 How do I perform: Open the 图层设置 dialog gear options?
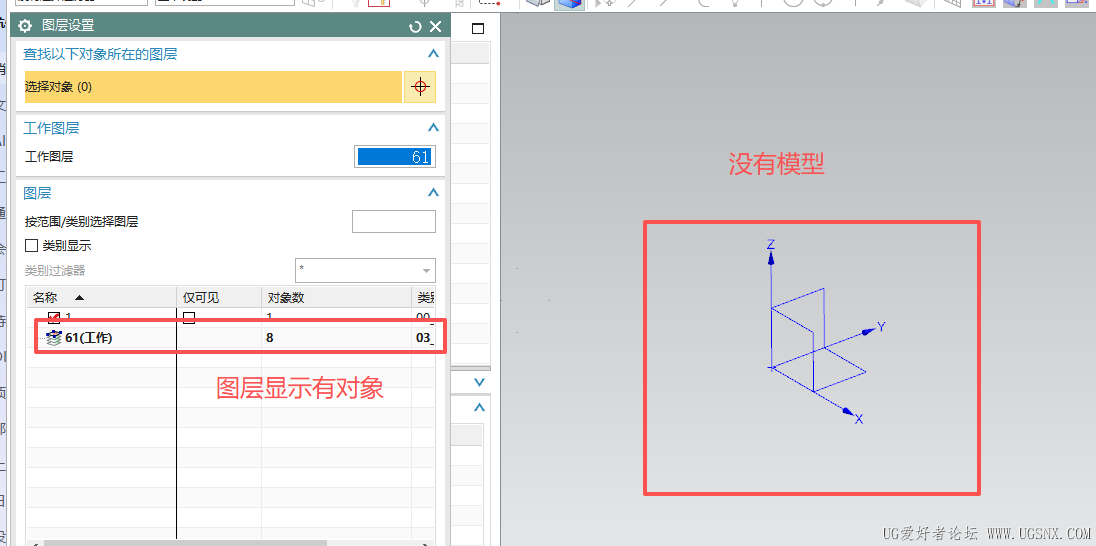tap(25, 27)
